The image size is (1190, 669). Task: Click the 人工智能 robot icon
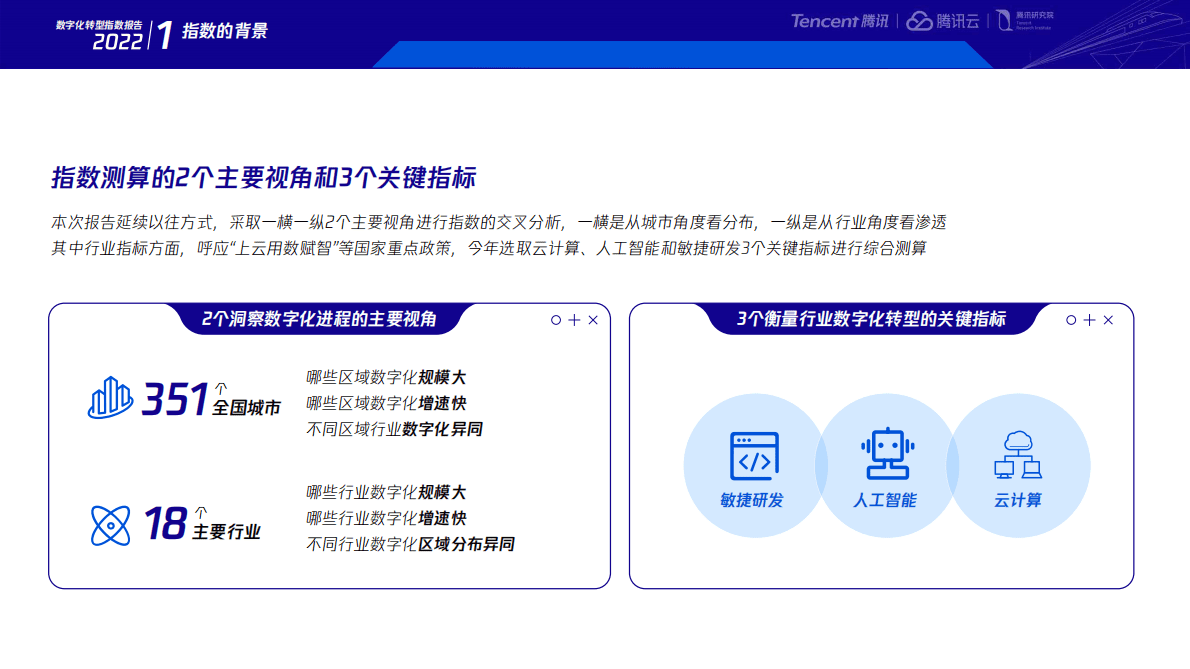[x=888, y=455]
